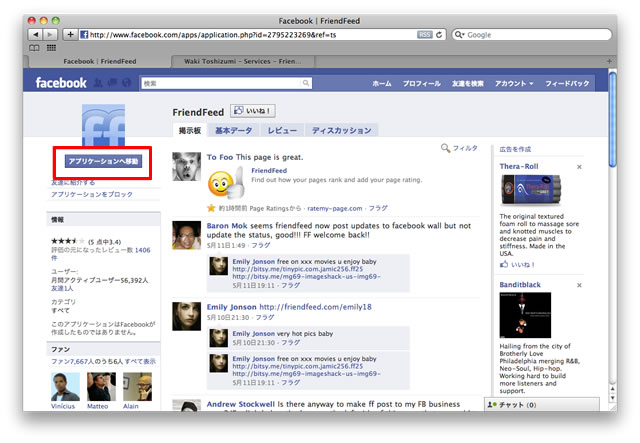This screenshot has height=443, width=640.
Task: Select the レビュー tab
Action: point(282,130)
